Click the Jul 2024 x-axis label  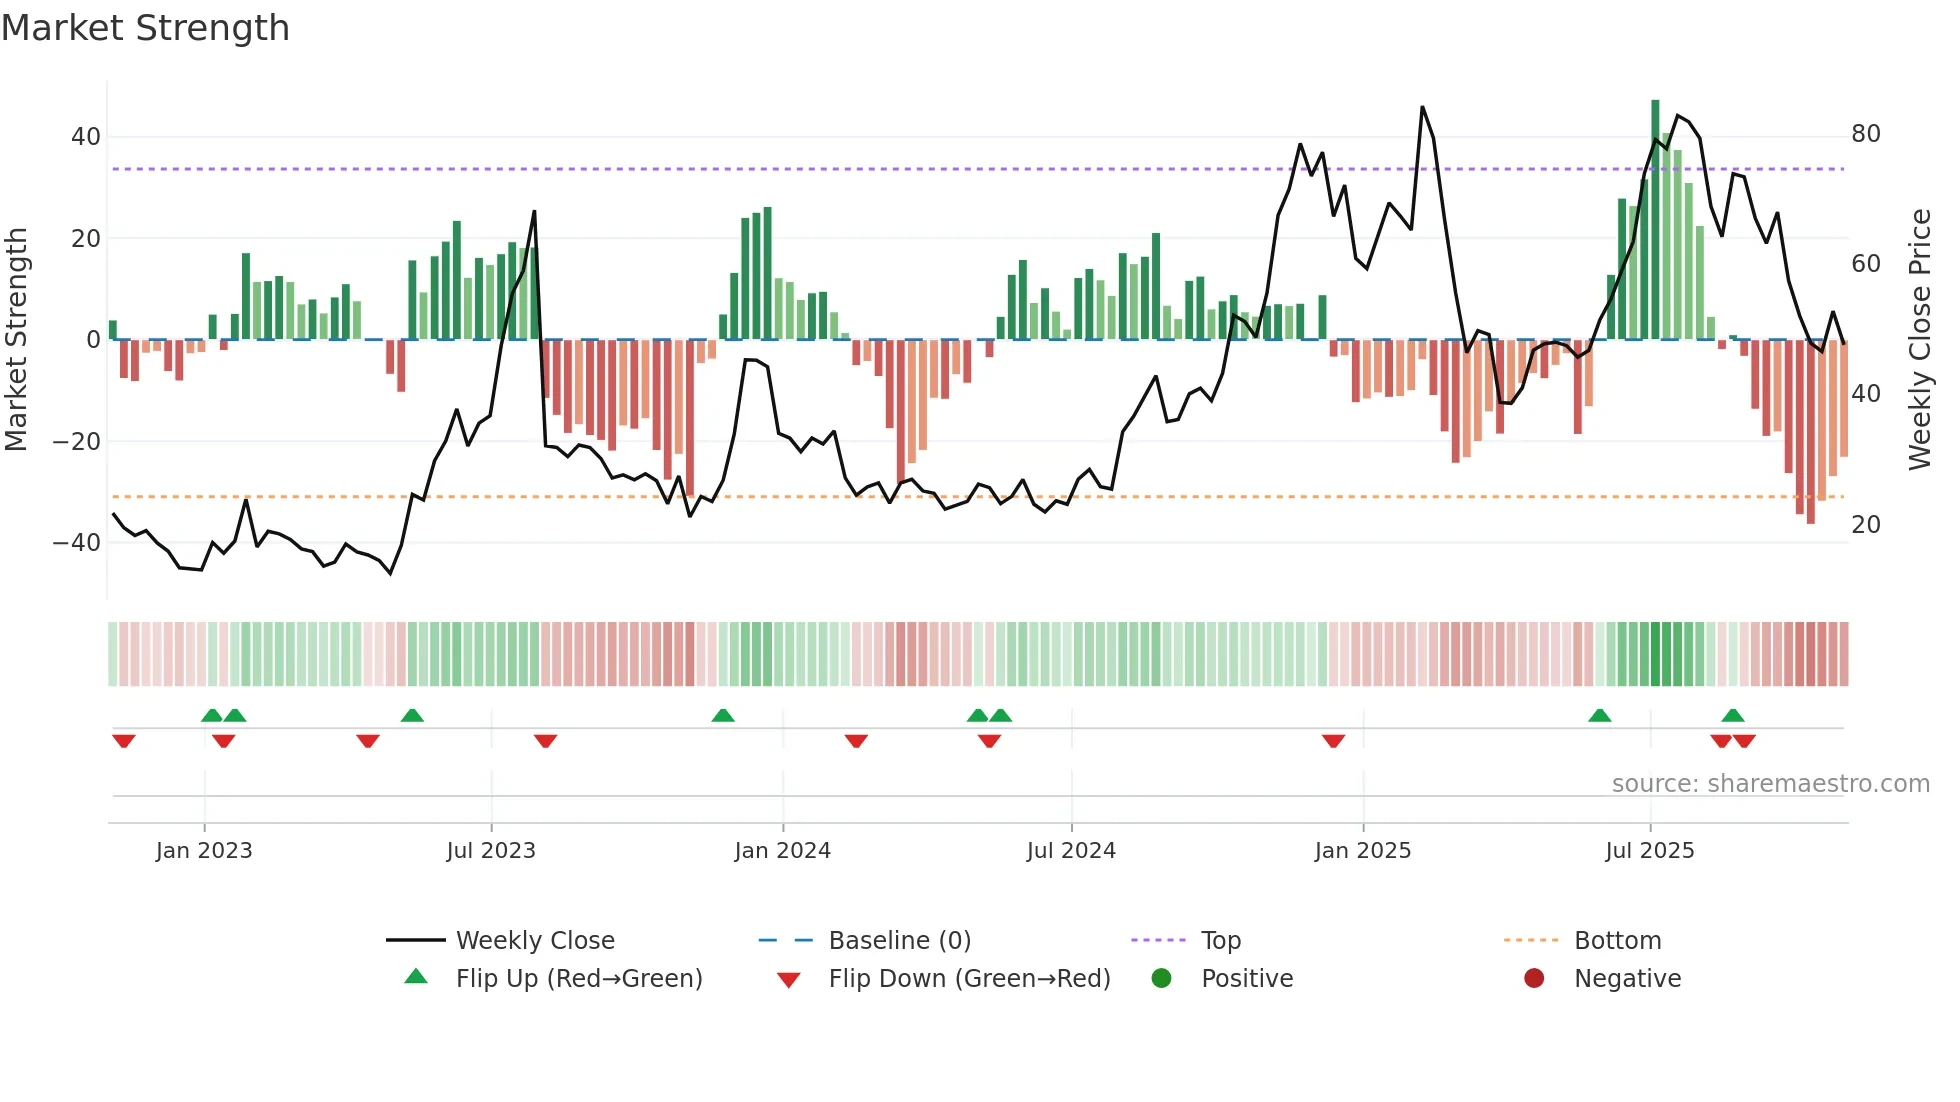(1071, 851)
